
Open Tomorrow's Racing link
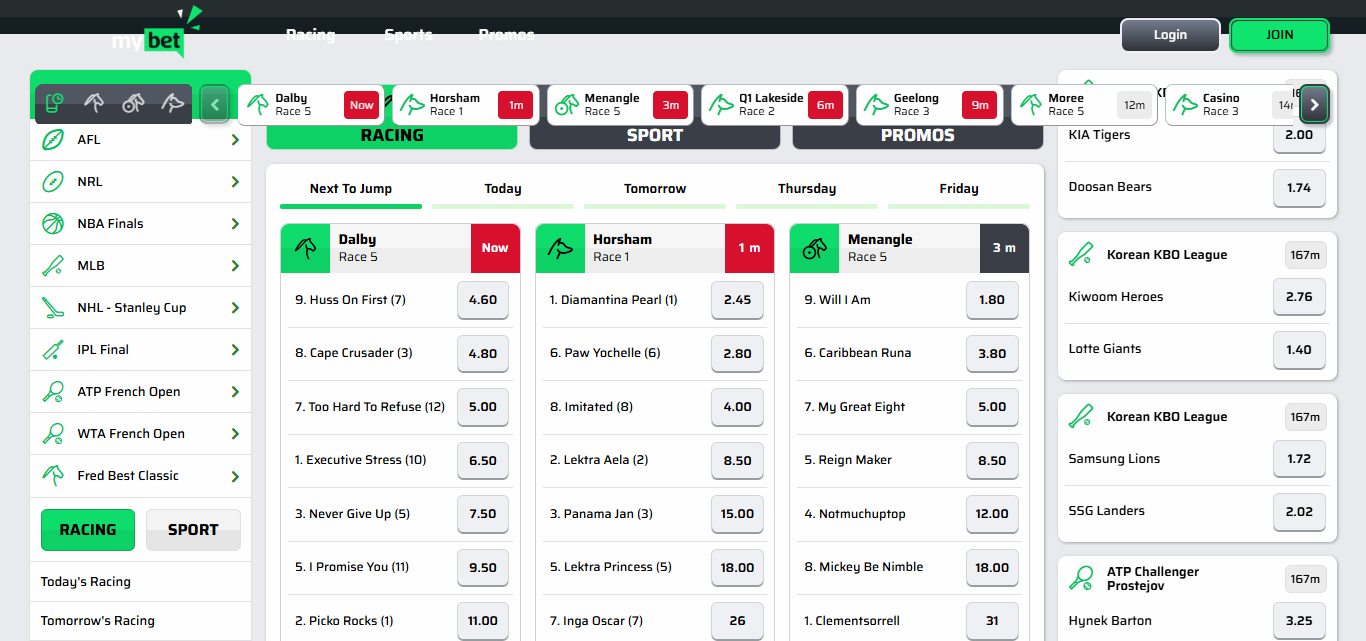click(x=98, y=621)
